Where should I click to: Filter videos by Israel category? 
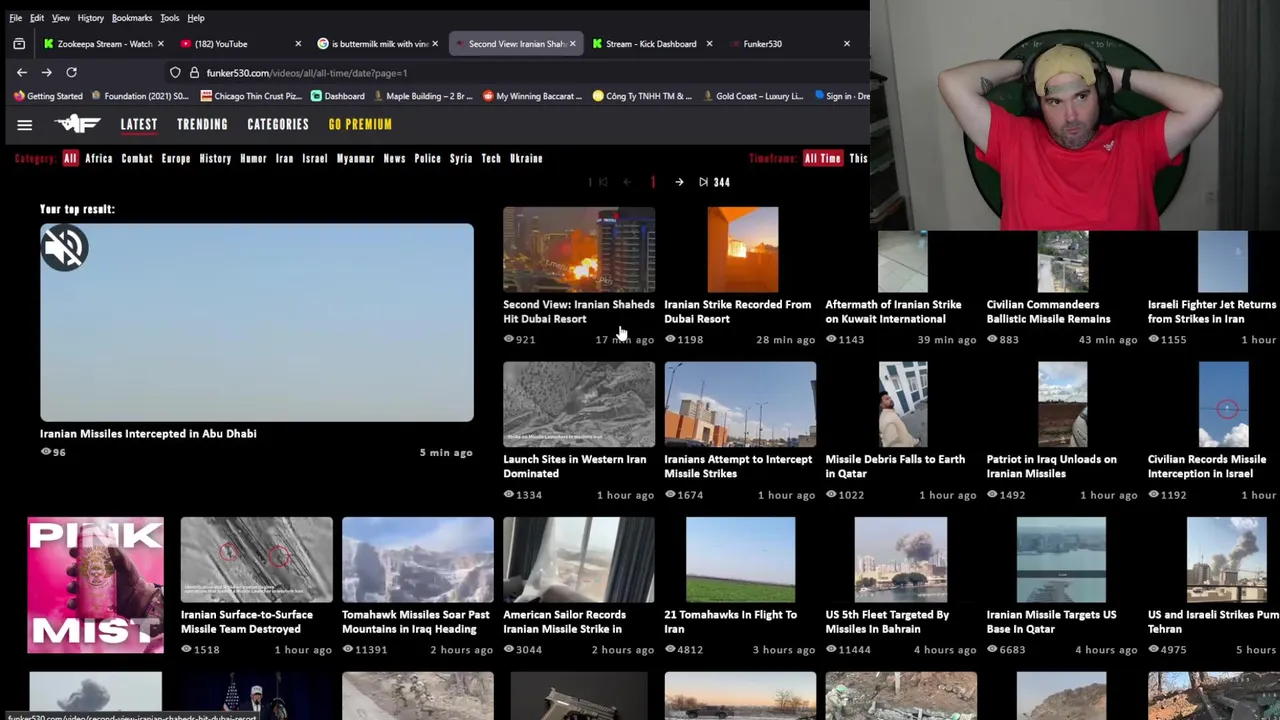tap(315, 158)
